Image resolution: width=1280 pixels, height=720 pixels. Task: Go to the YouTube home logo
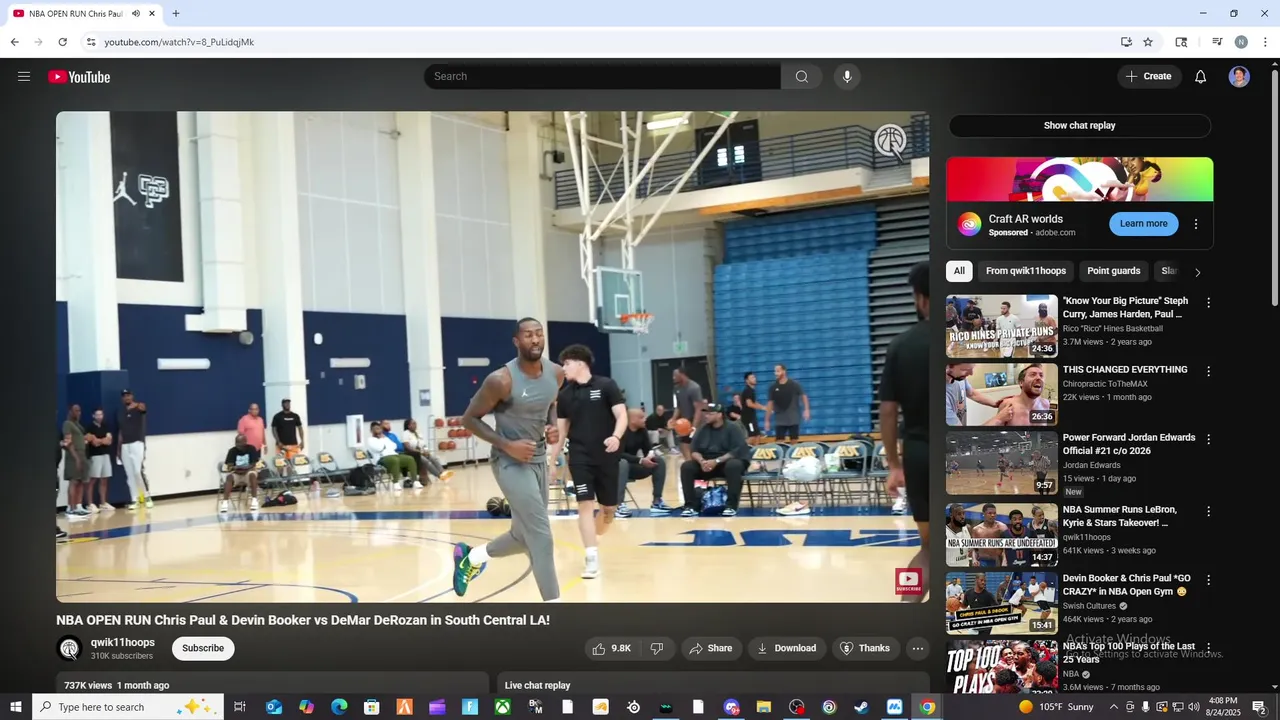click(79, 77)
